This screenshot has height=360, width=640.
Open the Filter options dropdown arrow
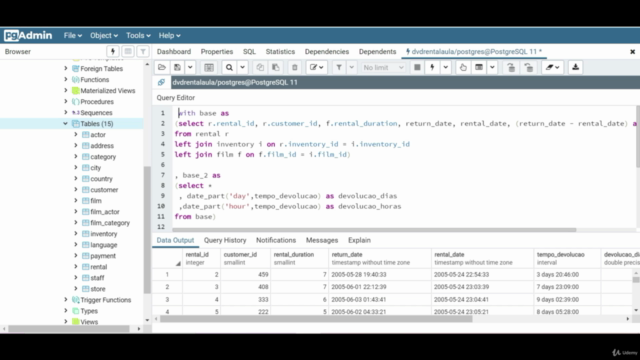[x=351, y=67]
